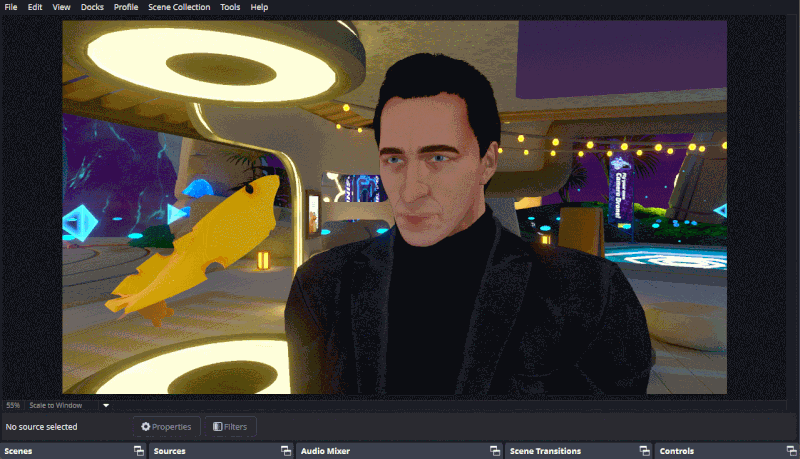Open the Help menu

click(259, 7)
